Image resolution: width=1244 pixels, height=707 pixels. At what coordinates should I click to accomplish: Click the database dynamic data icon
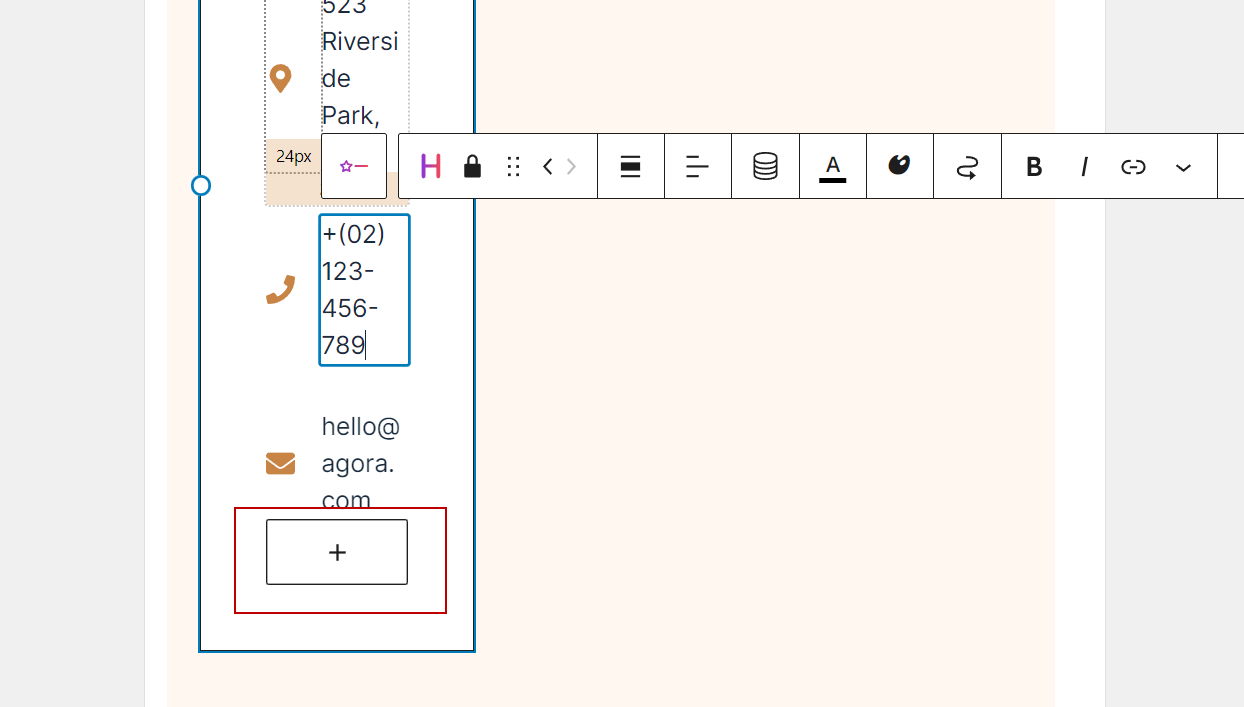coord(765,166)
